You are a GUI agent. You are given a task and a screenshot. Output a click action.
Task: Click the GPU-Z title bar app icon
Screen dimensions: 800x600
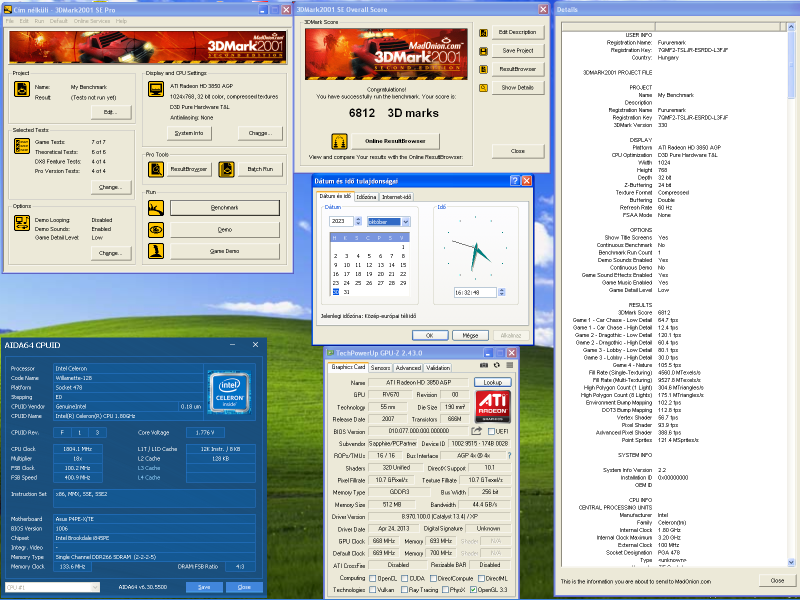tap(330, 353)
